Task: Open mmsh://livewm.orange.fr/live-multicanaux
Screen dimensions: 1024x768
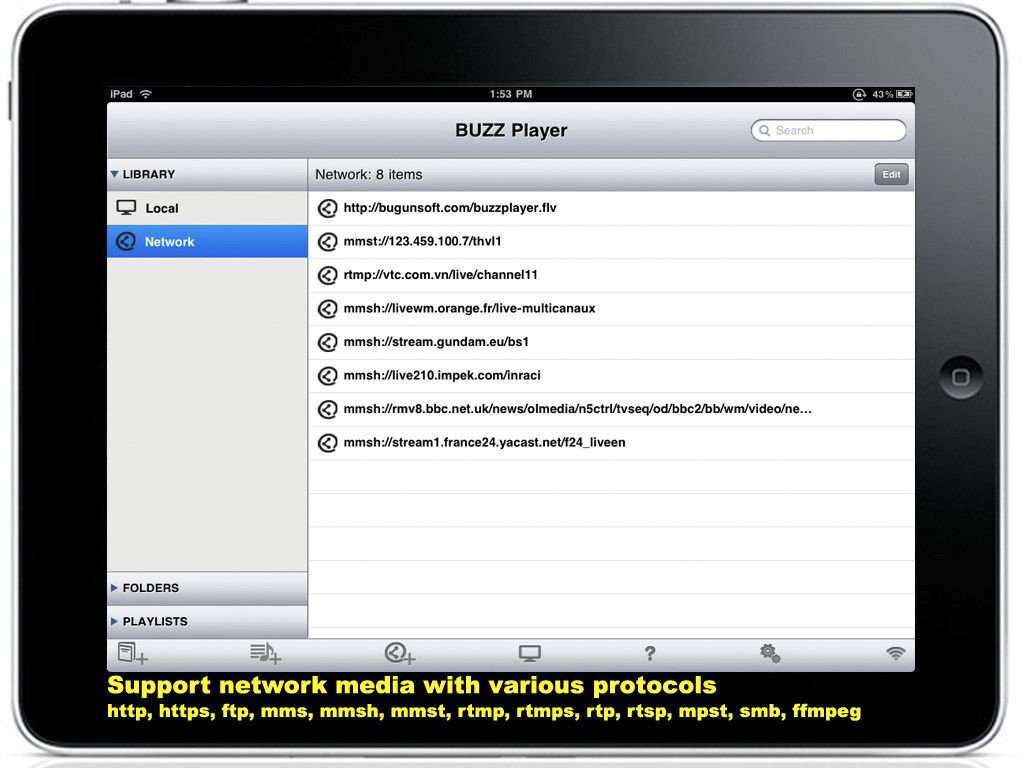Action: pos(611,308)
